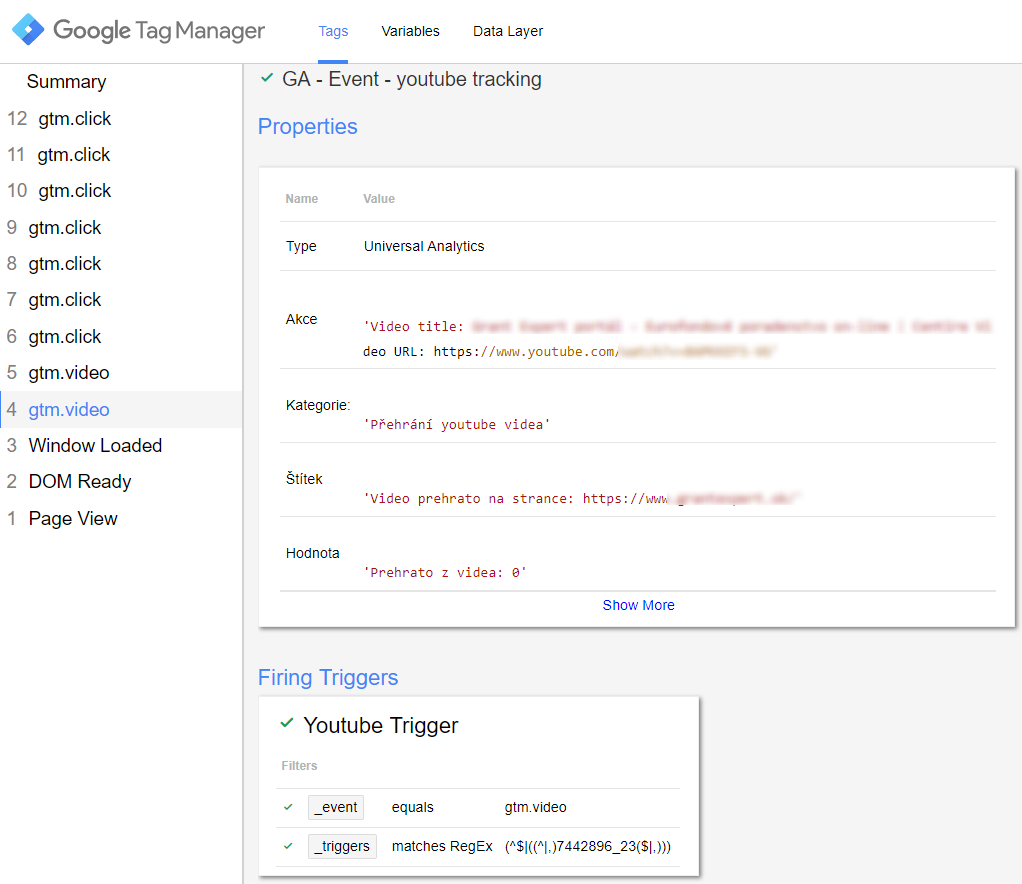This screenshot has width=1022, height=884.
Task: Click the equals operator text
Action: click(412, 807)
